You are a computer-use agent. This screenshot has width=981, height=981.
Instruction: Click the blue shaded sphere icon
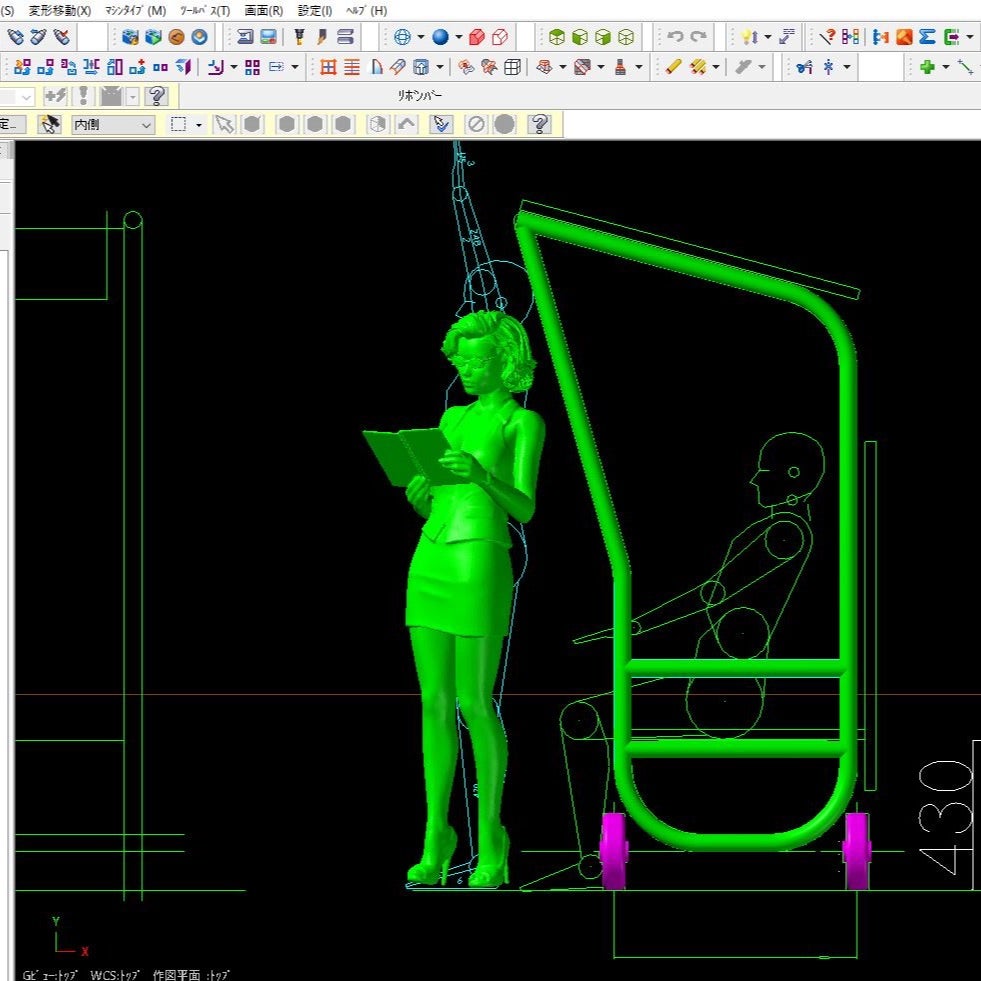(x=440, y=37)
